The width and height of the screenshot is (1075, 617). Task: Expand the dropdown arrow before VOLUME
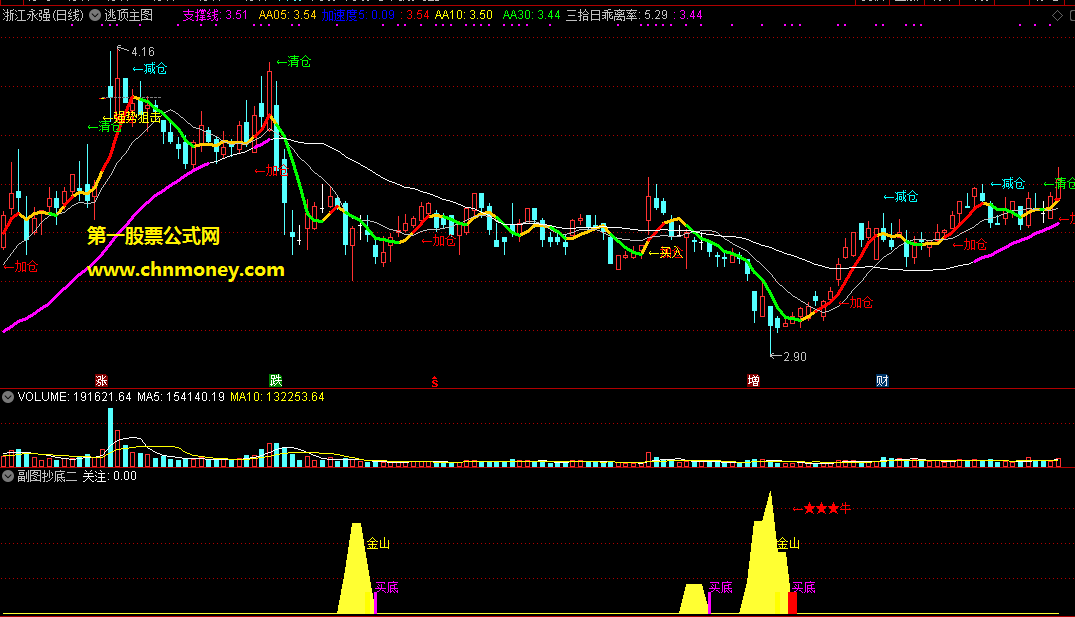click(8, 397)
